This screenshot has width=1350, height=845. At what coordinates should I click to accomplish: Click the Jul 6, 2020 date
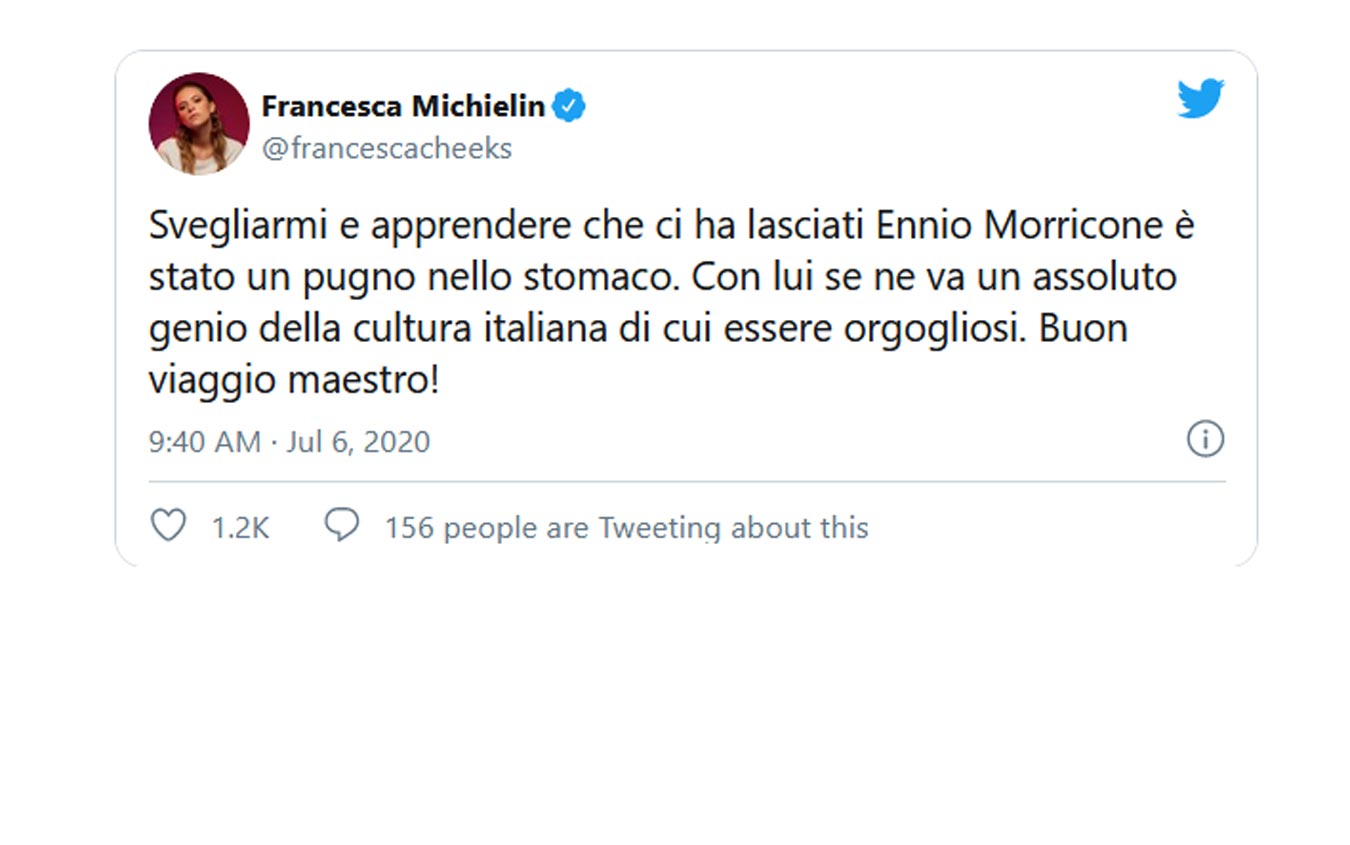coord(358,441)
